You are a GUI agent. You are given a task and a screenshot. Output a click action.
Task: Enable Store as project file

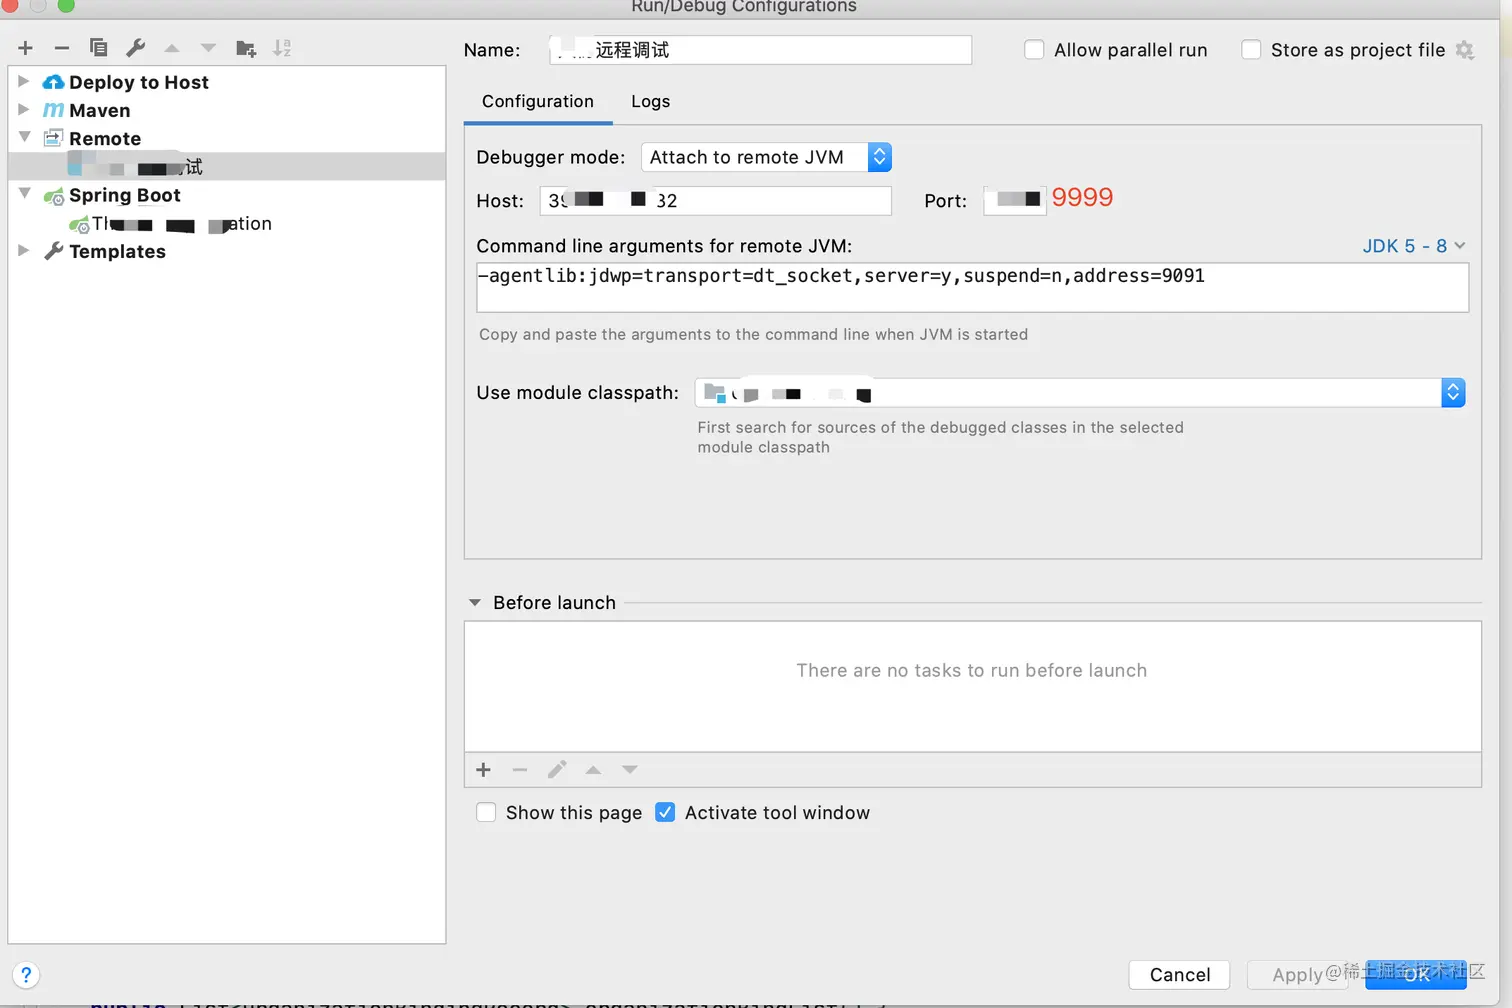click(1251, 50)
